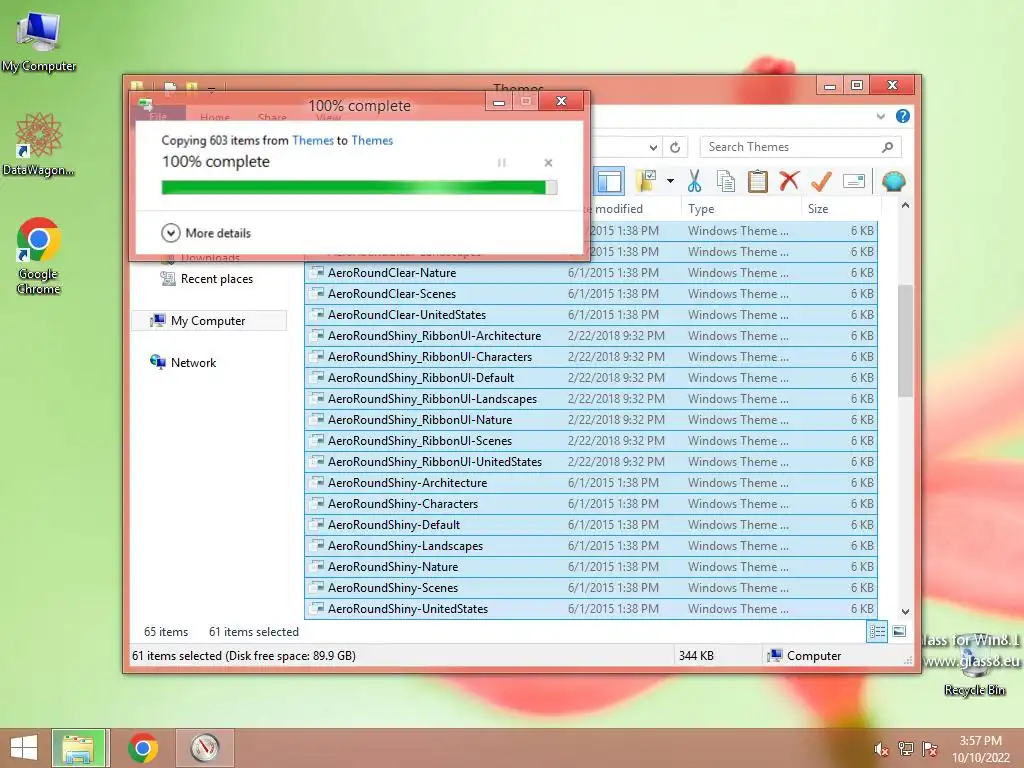The height and width of the screenshot is (768, 1024).
Task: Click the Action Center flag tray icon
Action: coord(929,749)
